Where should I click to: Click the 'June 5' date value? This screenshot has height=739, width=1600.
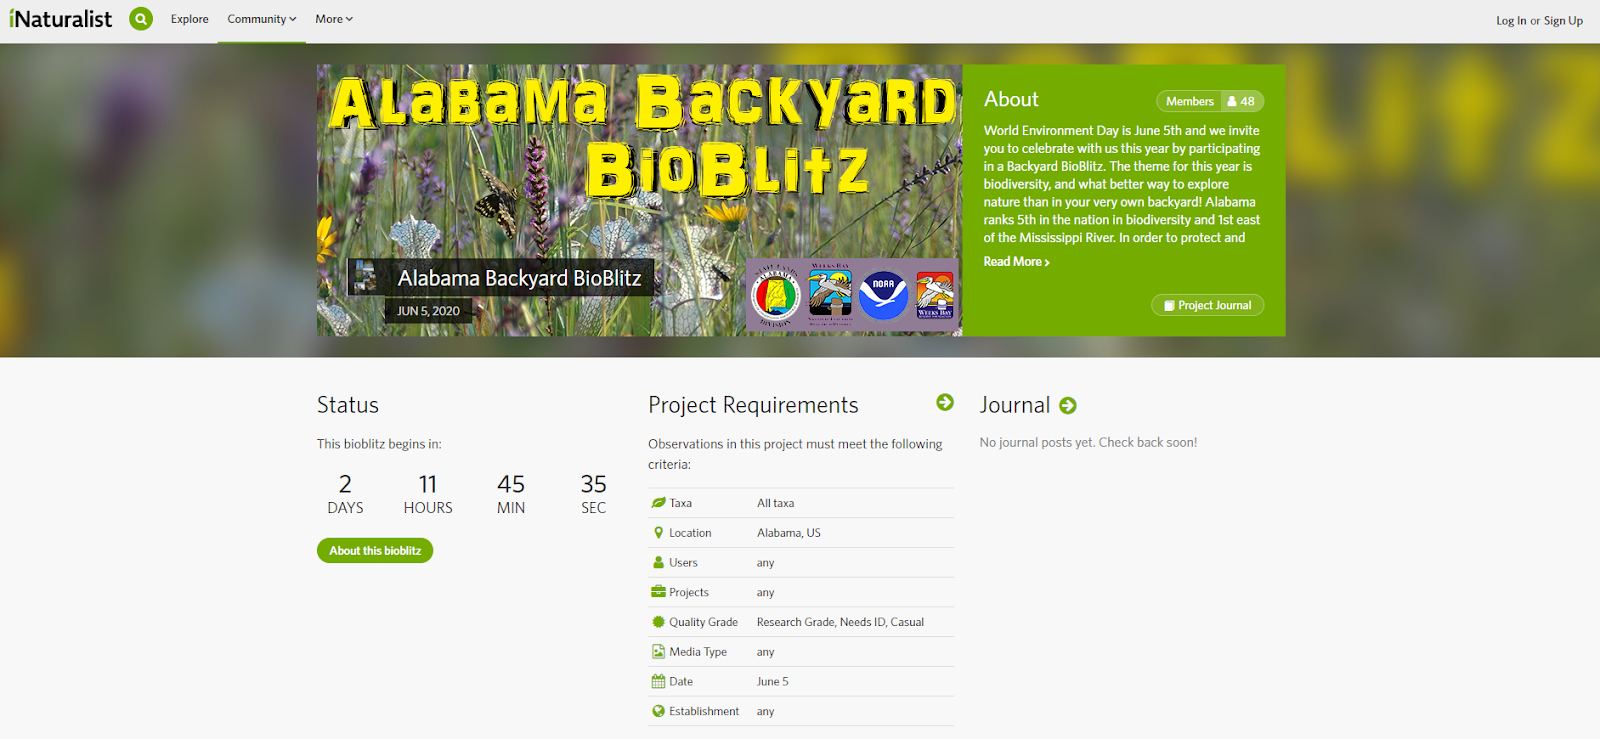click(773, 681)
